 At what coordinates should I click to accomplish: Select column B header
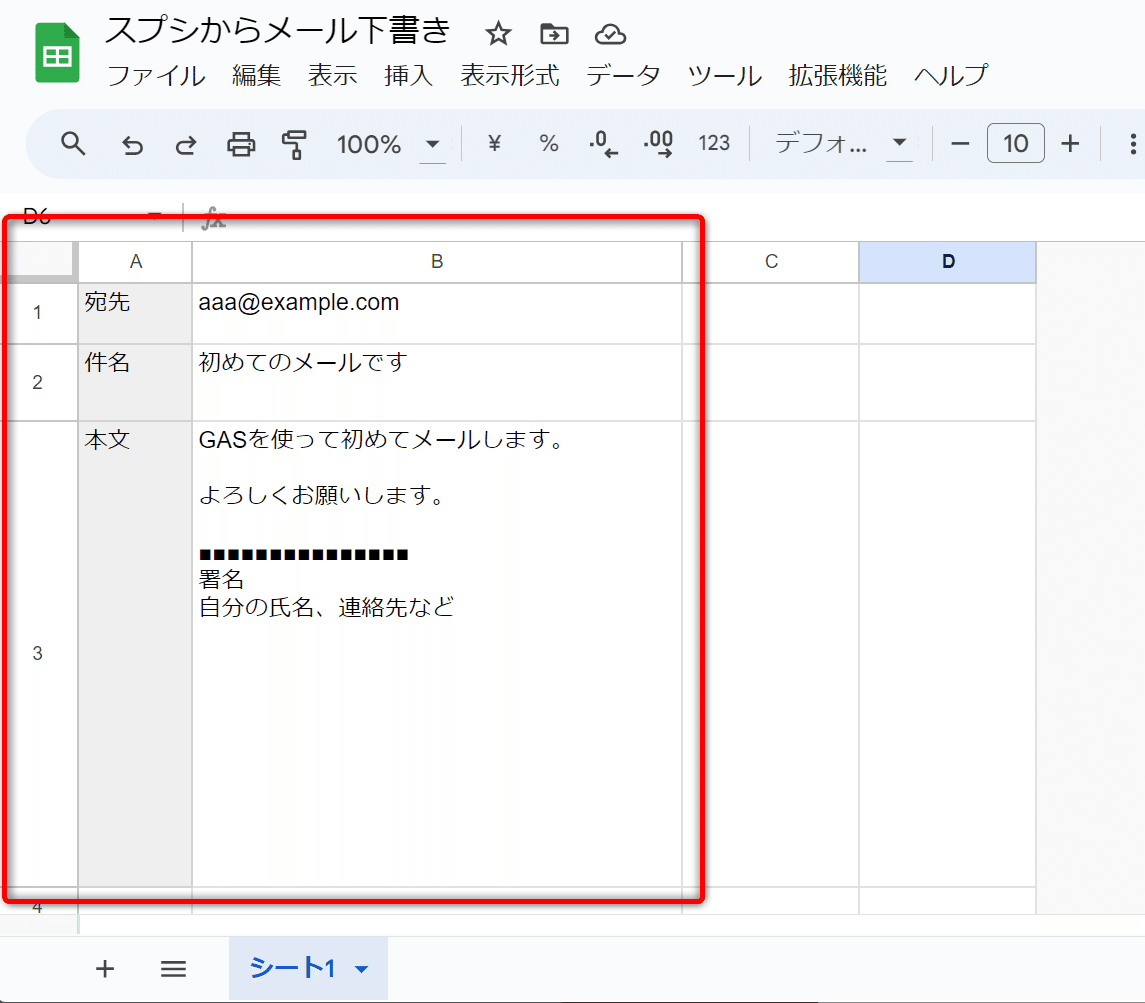click(x=437, y=261)
